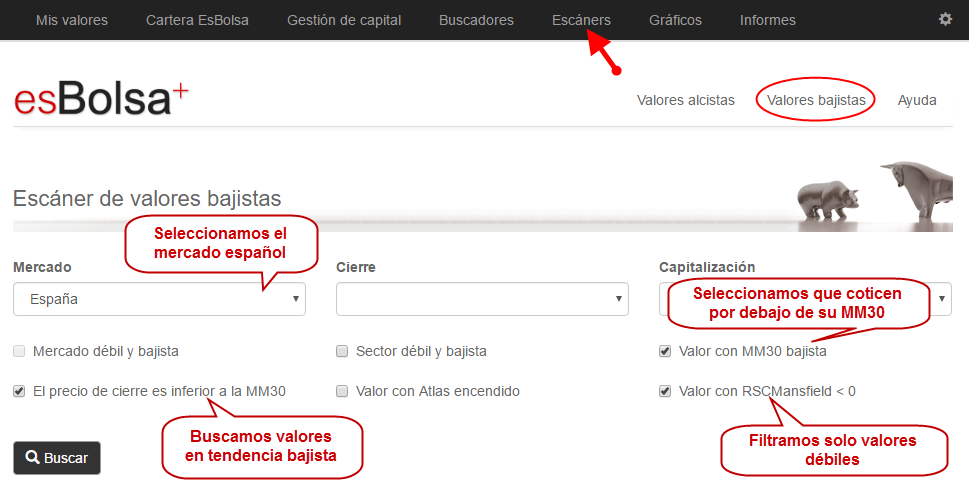Screen dimensions: 969x481
Task: Go to Gestión de capital
Action: (x=344, y=20)
